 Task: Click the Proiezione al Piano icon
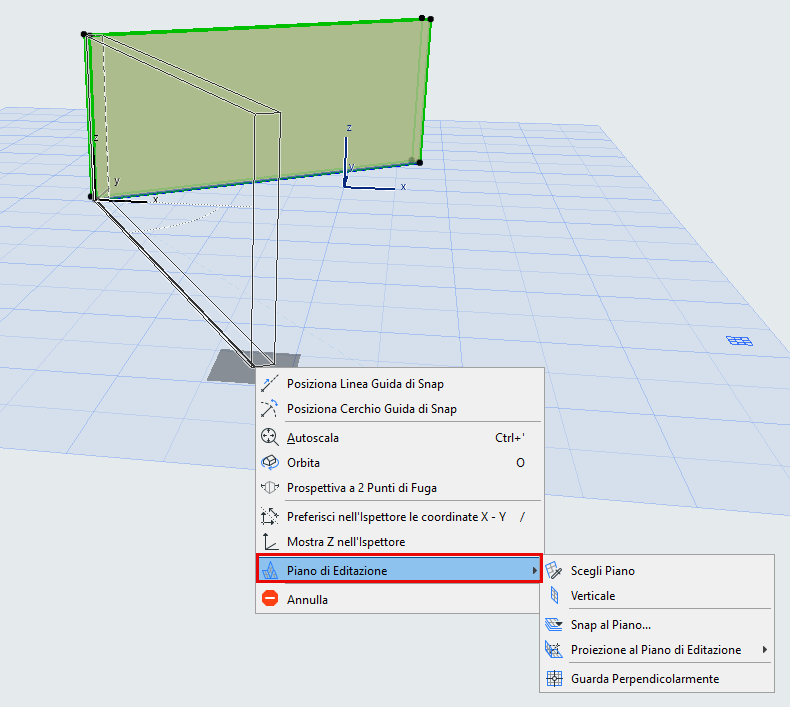tap(554, 650)
